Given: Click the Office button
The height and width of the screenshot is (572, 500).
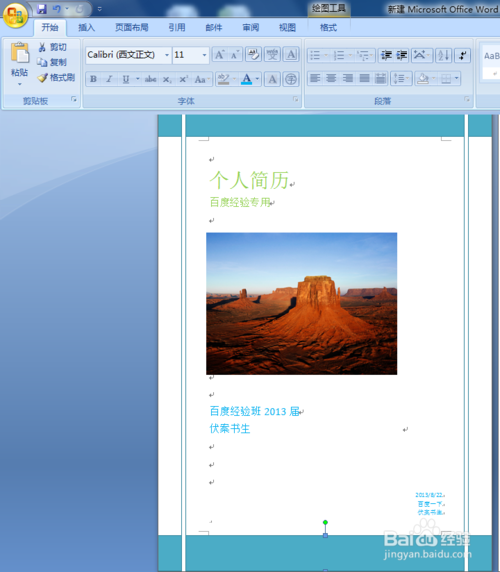Looking at the screenshot, I should (15, 15).
